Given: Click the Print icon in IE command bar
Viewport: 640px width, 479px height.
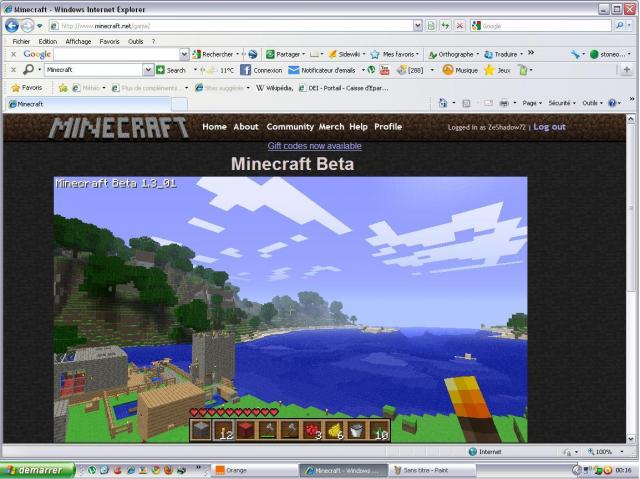Looking at the screenshot, I should pyautogui.click(x=504, y=103).
